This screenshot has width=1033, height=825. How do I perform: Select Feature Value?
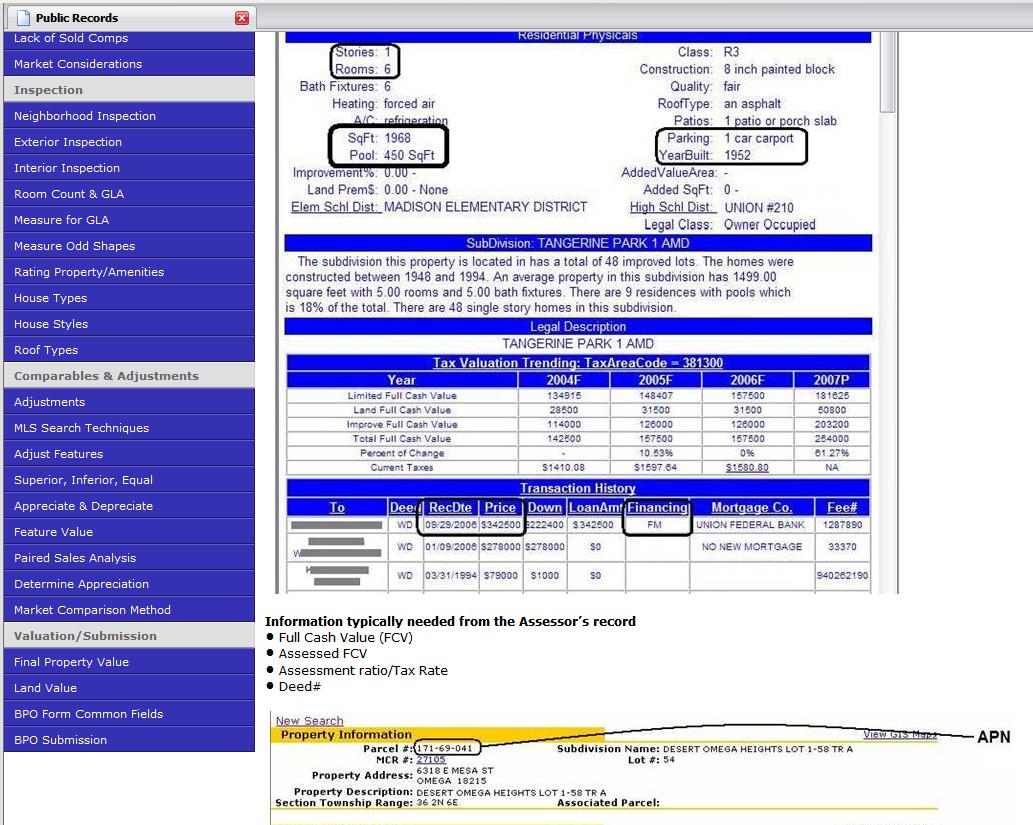[129, 532]
